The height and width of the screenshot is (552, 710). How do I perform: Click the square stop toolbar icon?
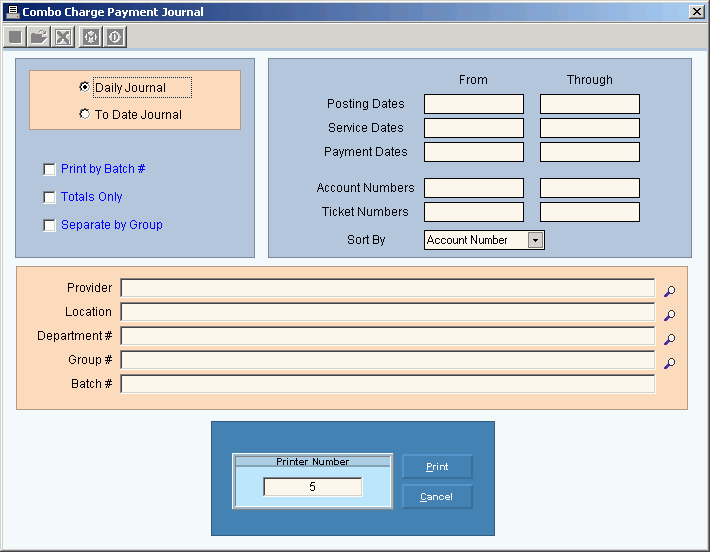tap(15, 37)
